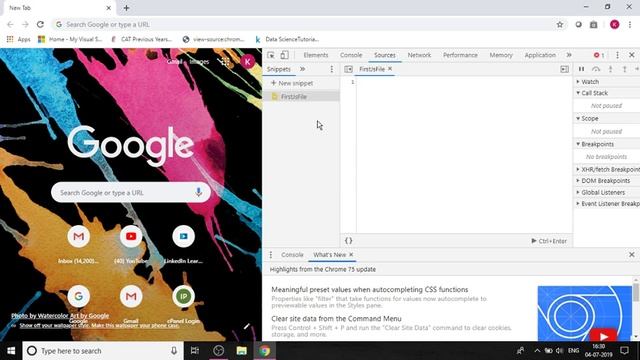The height and width of the screenshot is (360, 640).
Task: Close the DevTools panel
Action: click(x=631, y=55)
